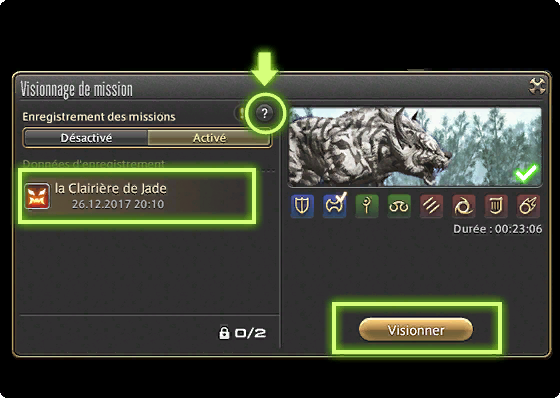Viewport: 560px width, 400px height.
Task: Select the Black Mage comet icon
Action: point(528,206)
